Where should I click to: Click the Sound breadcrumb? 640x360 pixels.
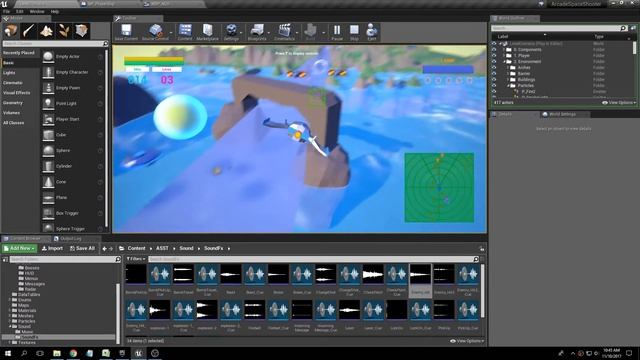(x=187, y=248)
